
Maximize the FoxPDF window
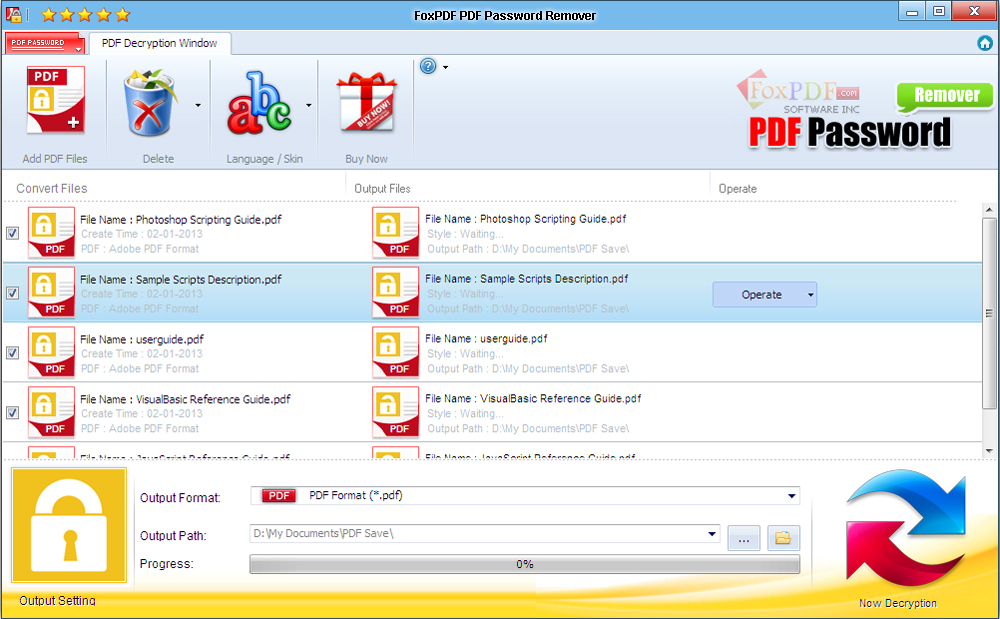click(x=939, y=11)
